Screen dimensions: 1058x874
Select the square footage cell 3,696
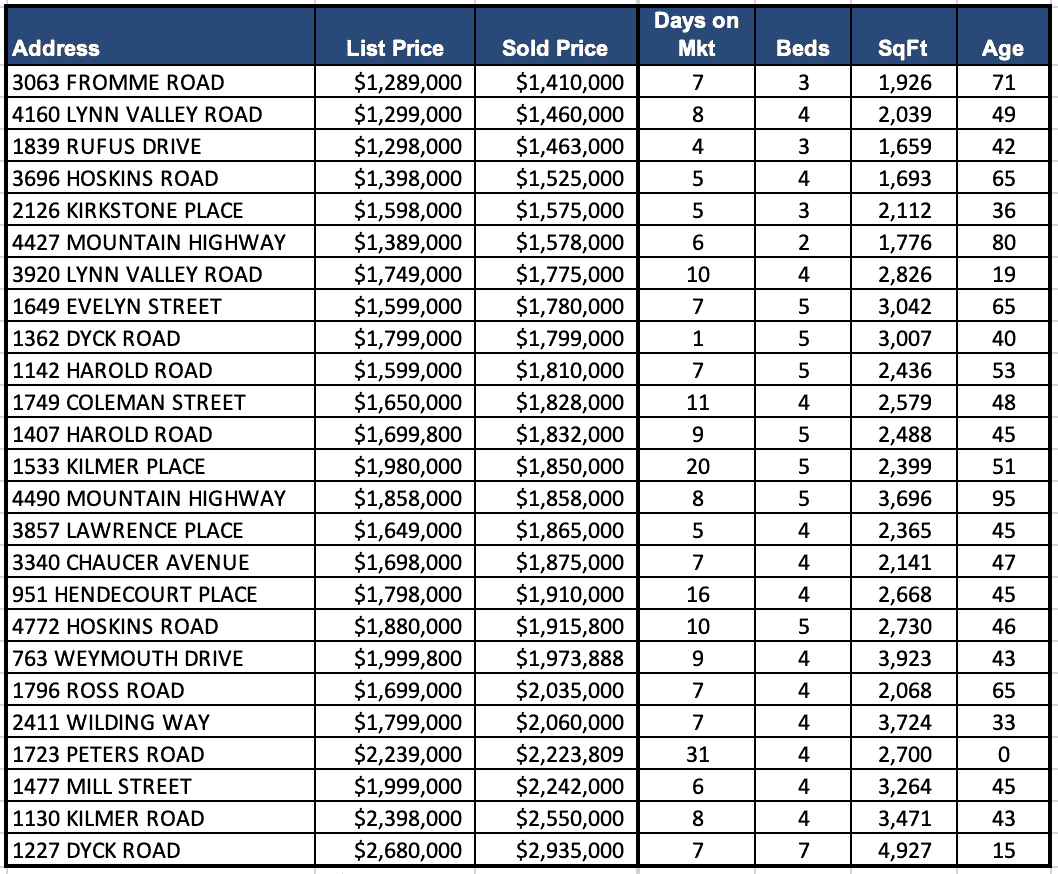[904, 498]
